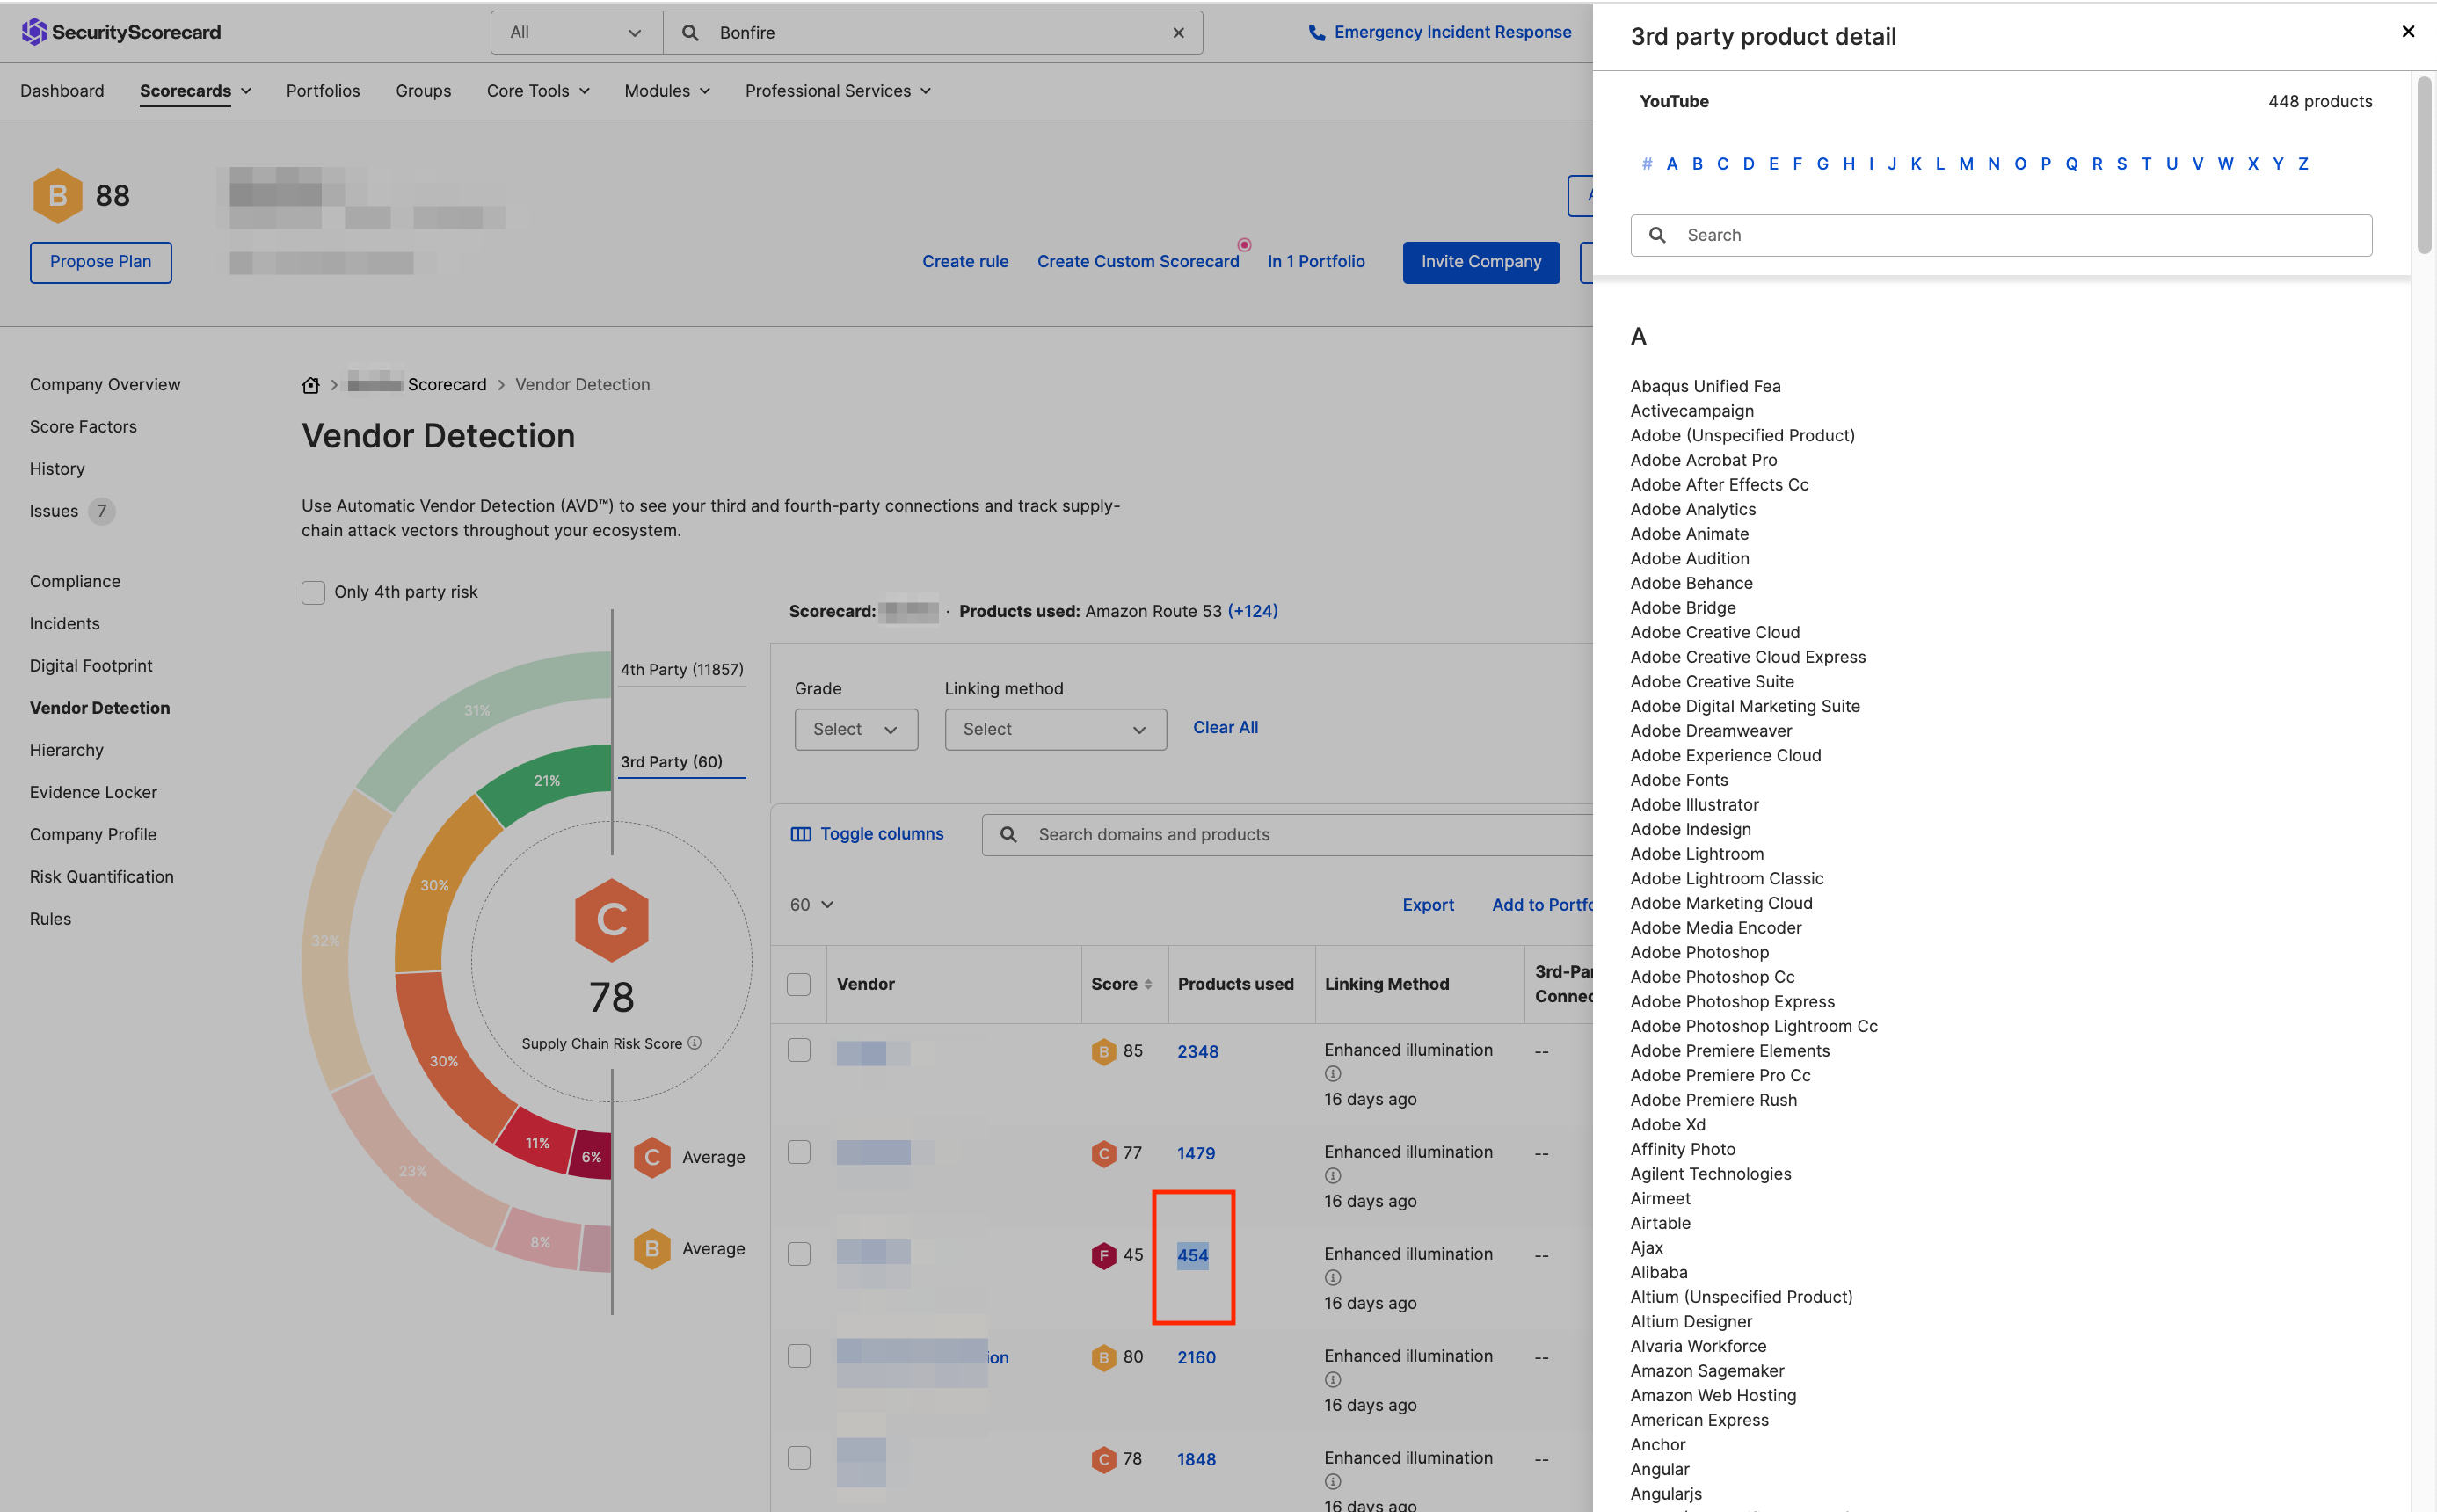Click the Export link
The height and width of the screenshot is (1512, 2437).
coord(1428,905)
